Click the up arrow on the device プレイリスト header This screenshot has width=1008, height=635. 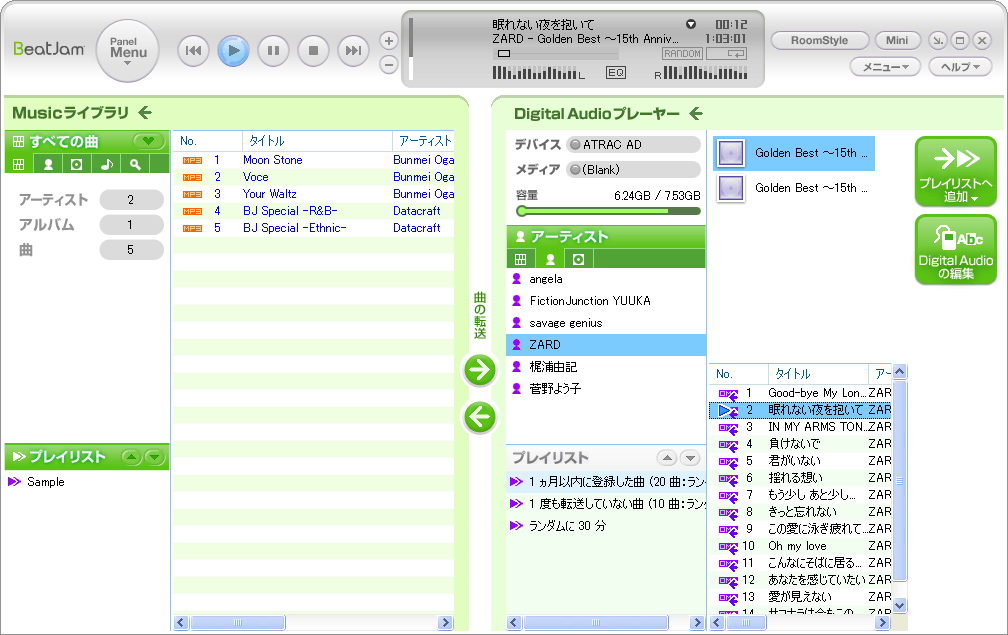click(x=667, y=458)
